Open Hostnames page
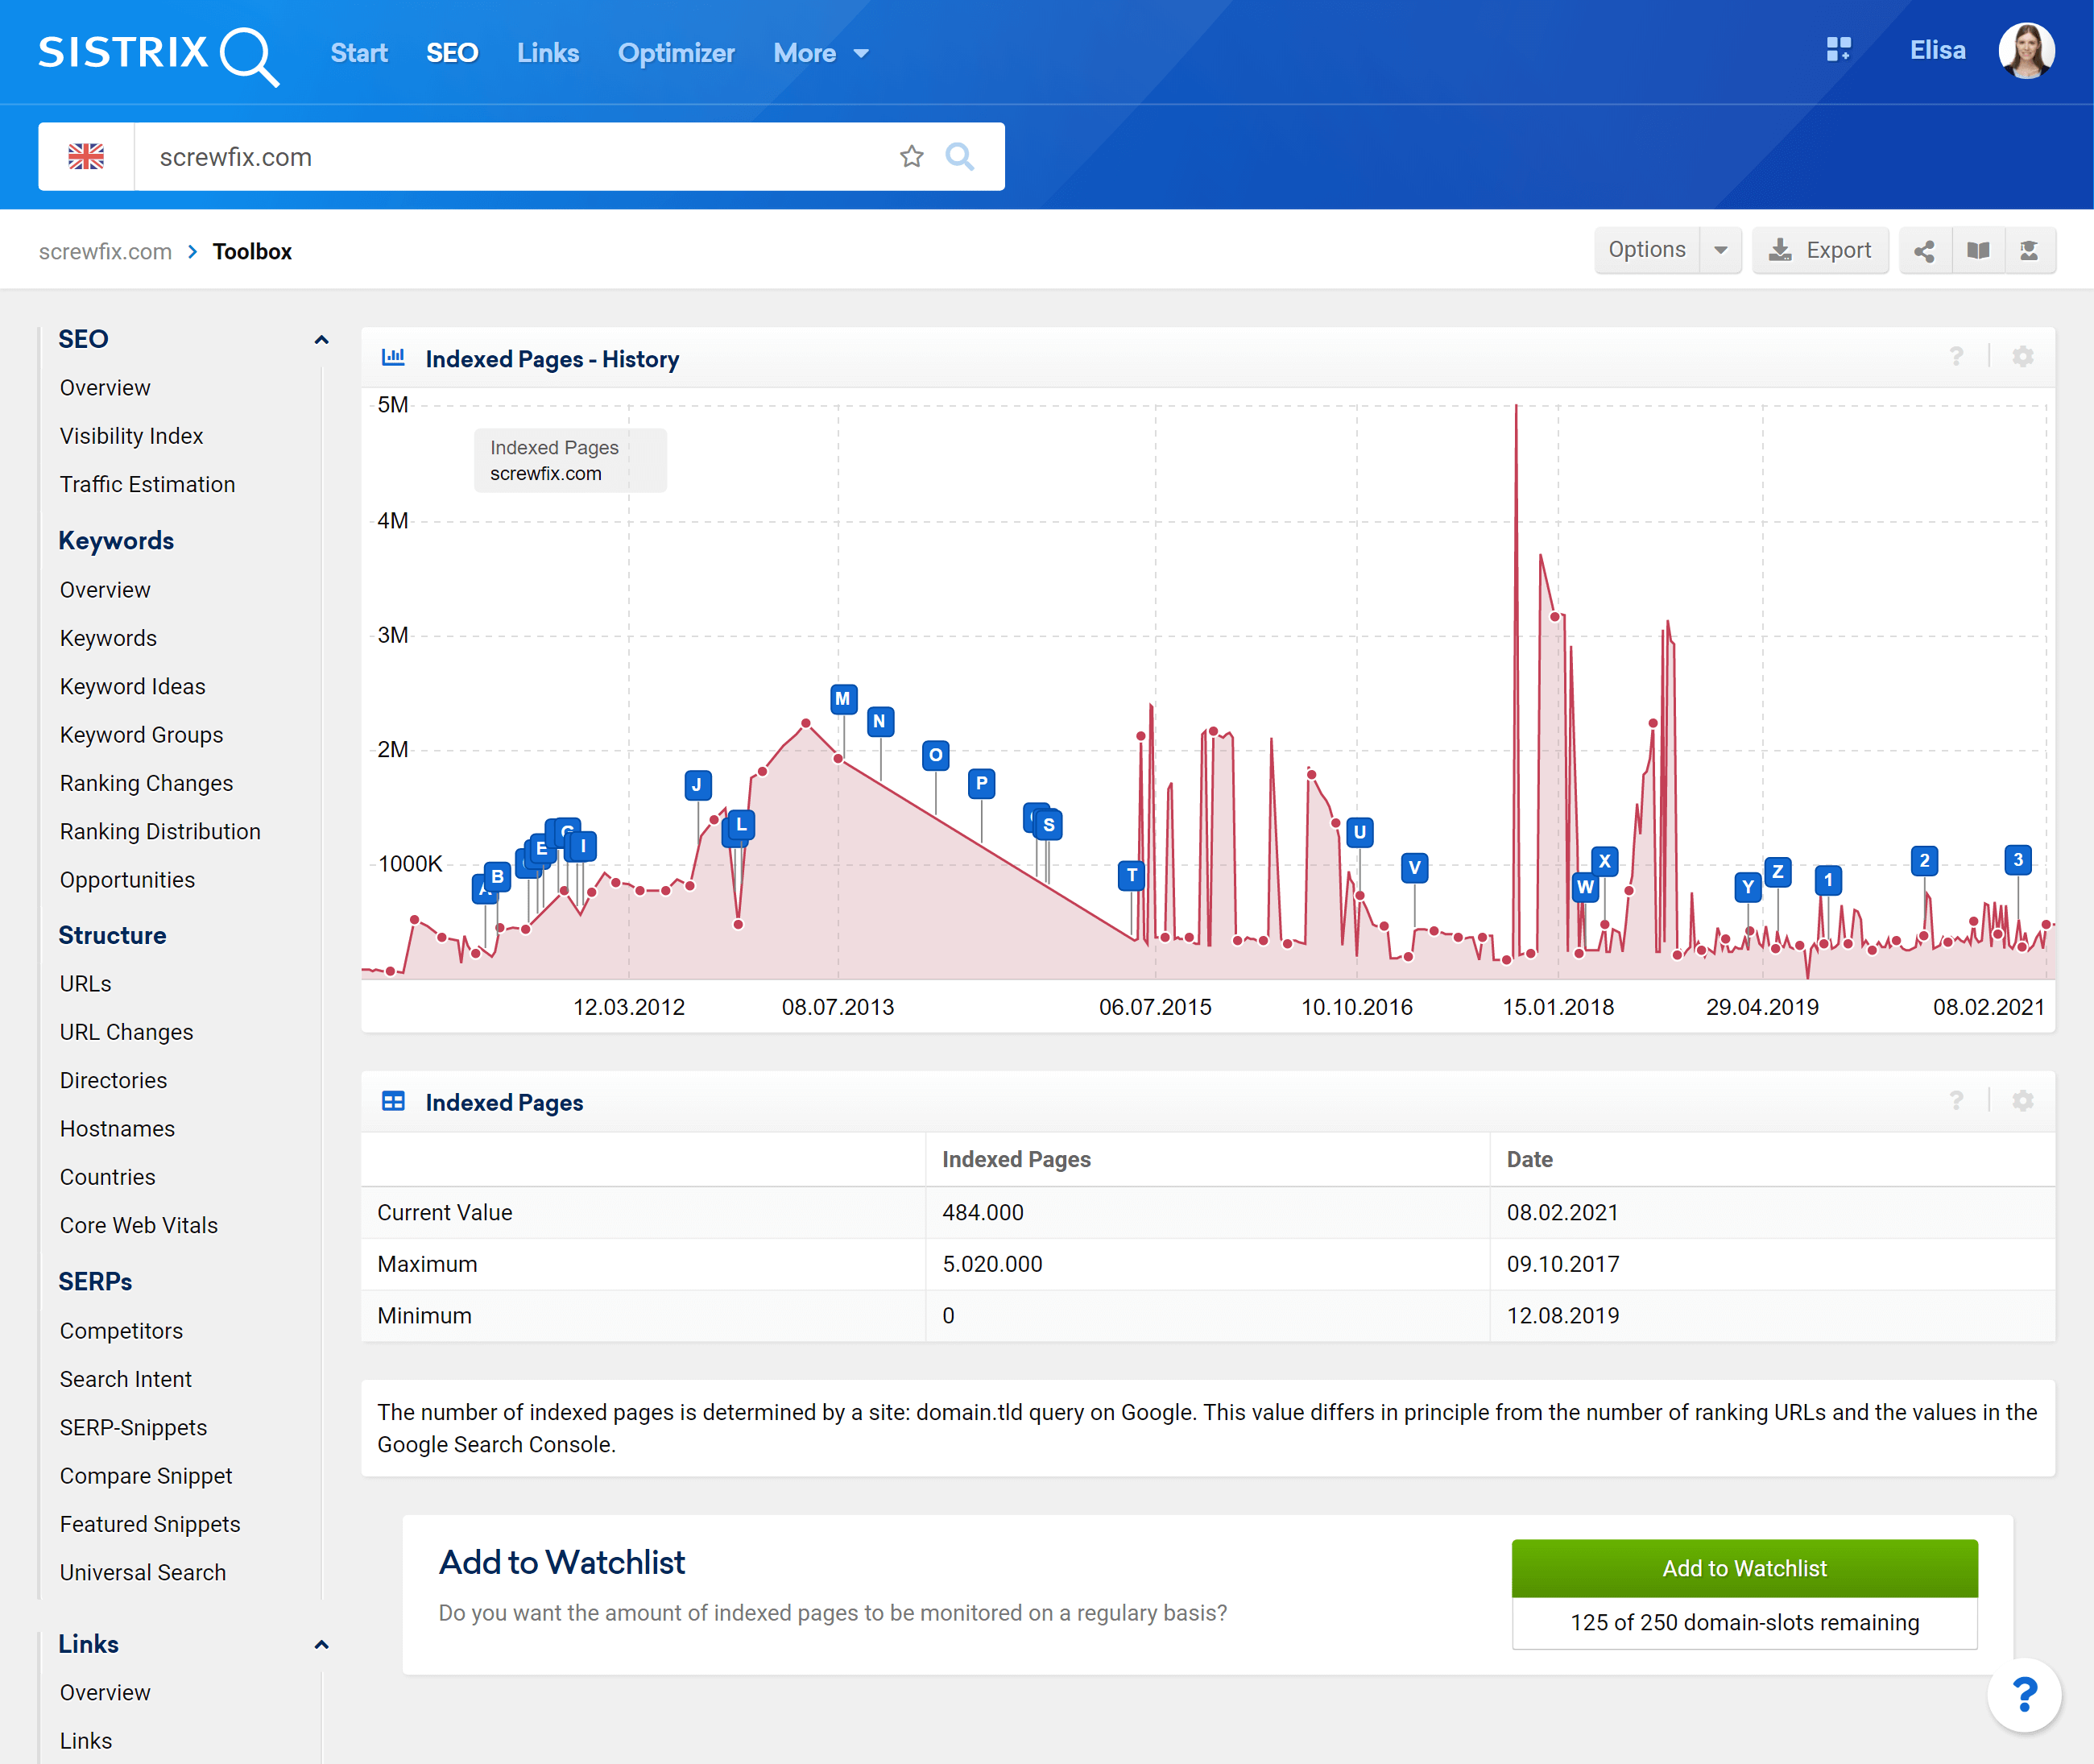This screenshot has height=1764, width=2094. pos(117,1128)
